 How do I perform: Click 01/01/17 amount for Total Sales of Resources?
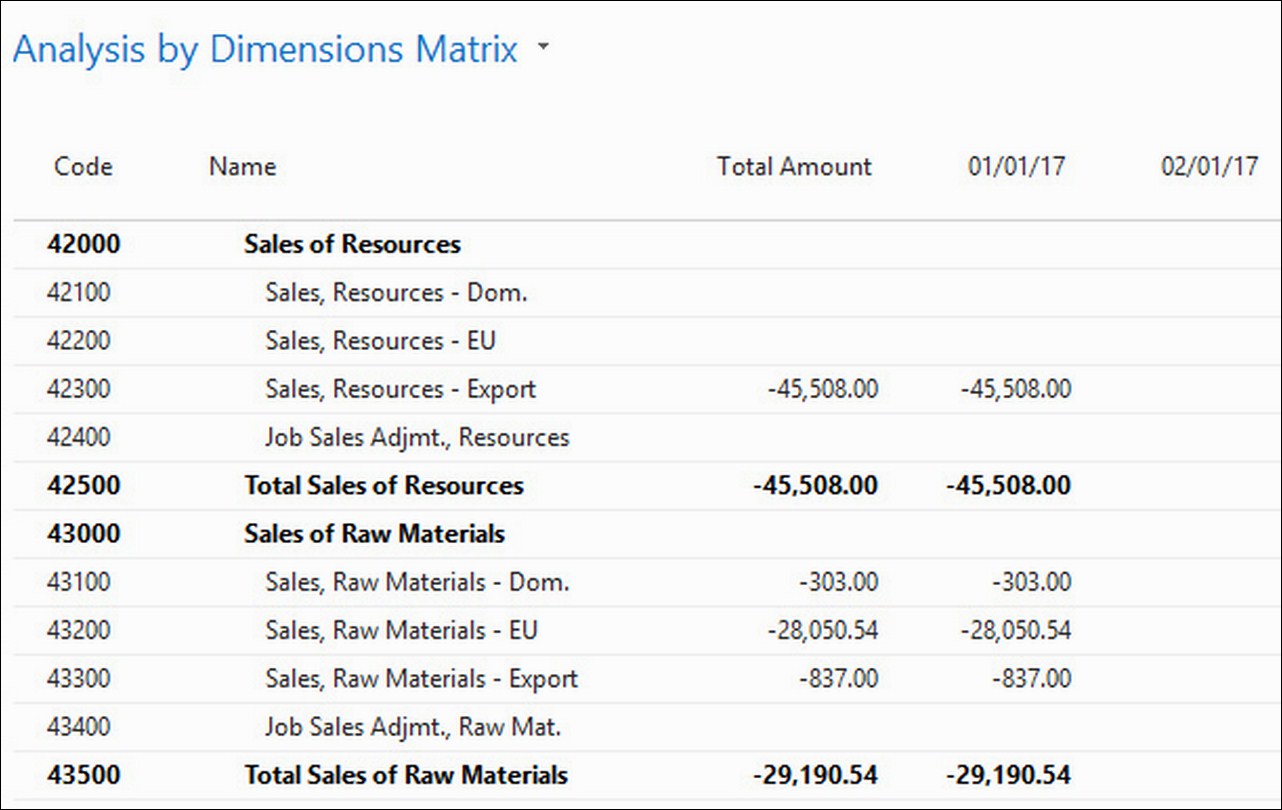pos(1008,485)
